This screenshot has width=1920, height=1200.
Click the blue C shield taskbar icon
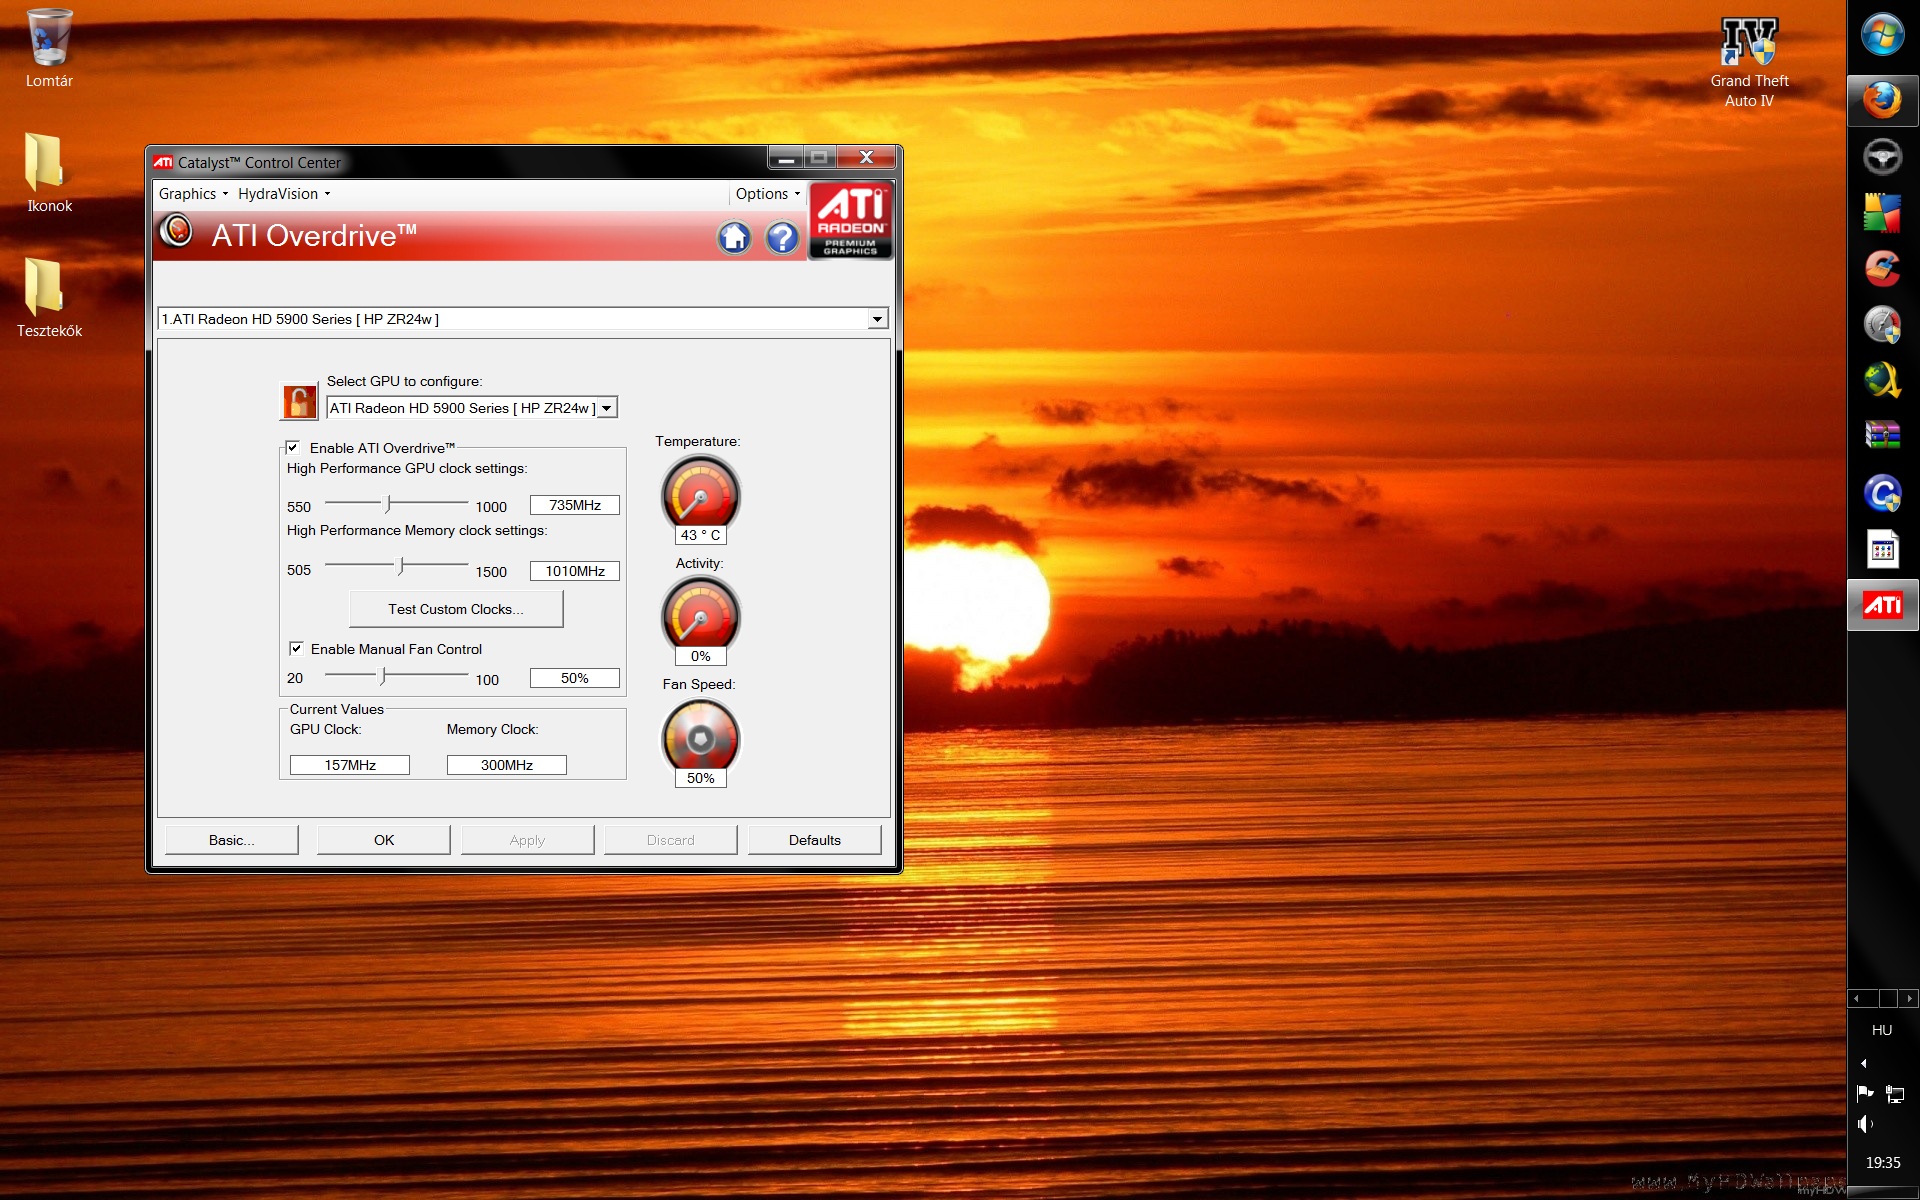pyautogui.click(x=1882, y=493)
